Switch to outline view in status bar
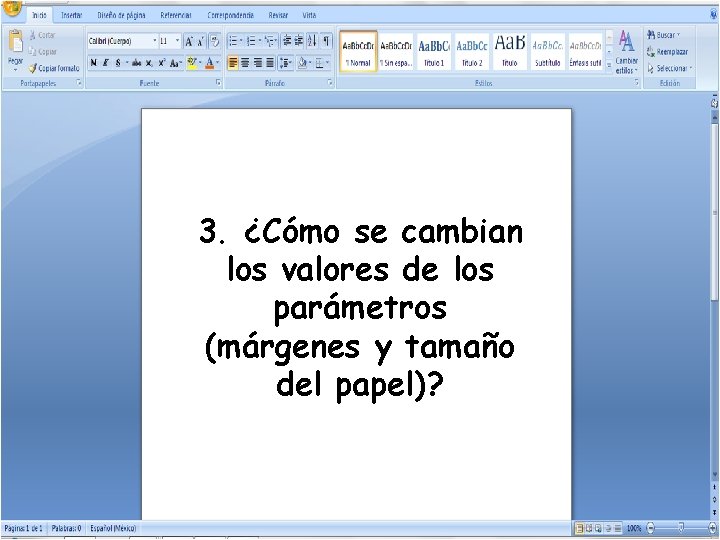 coord(608,529)
